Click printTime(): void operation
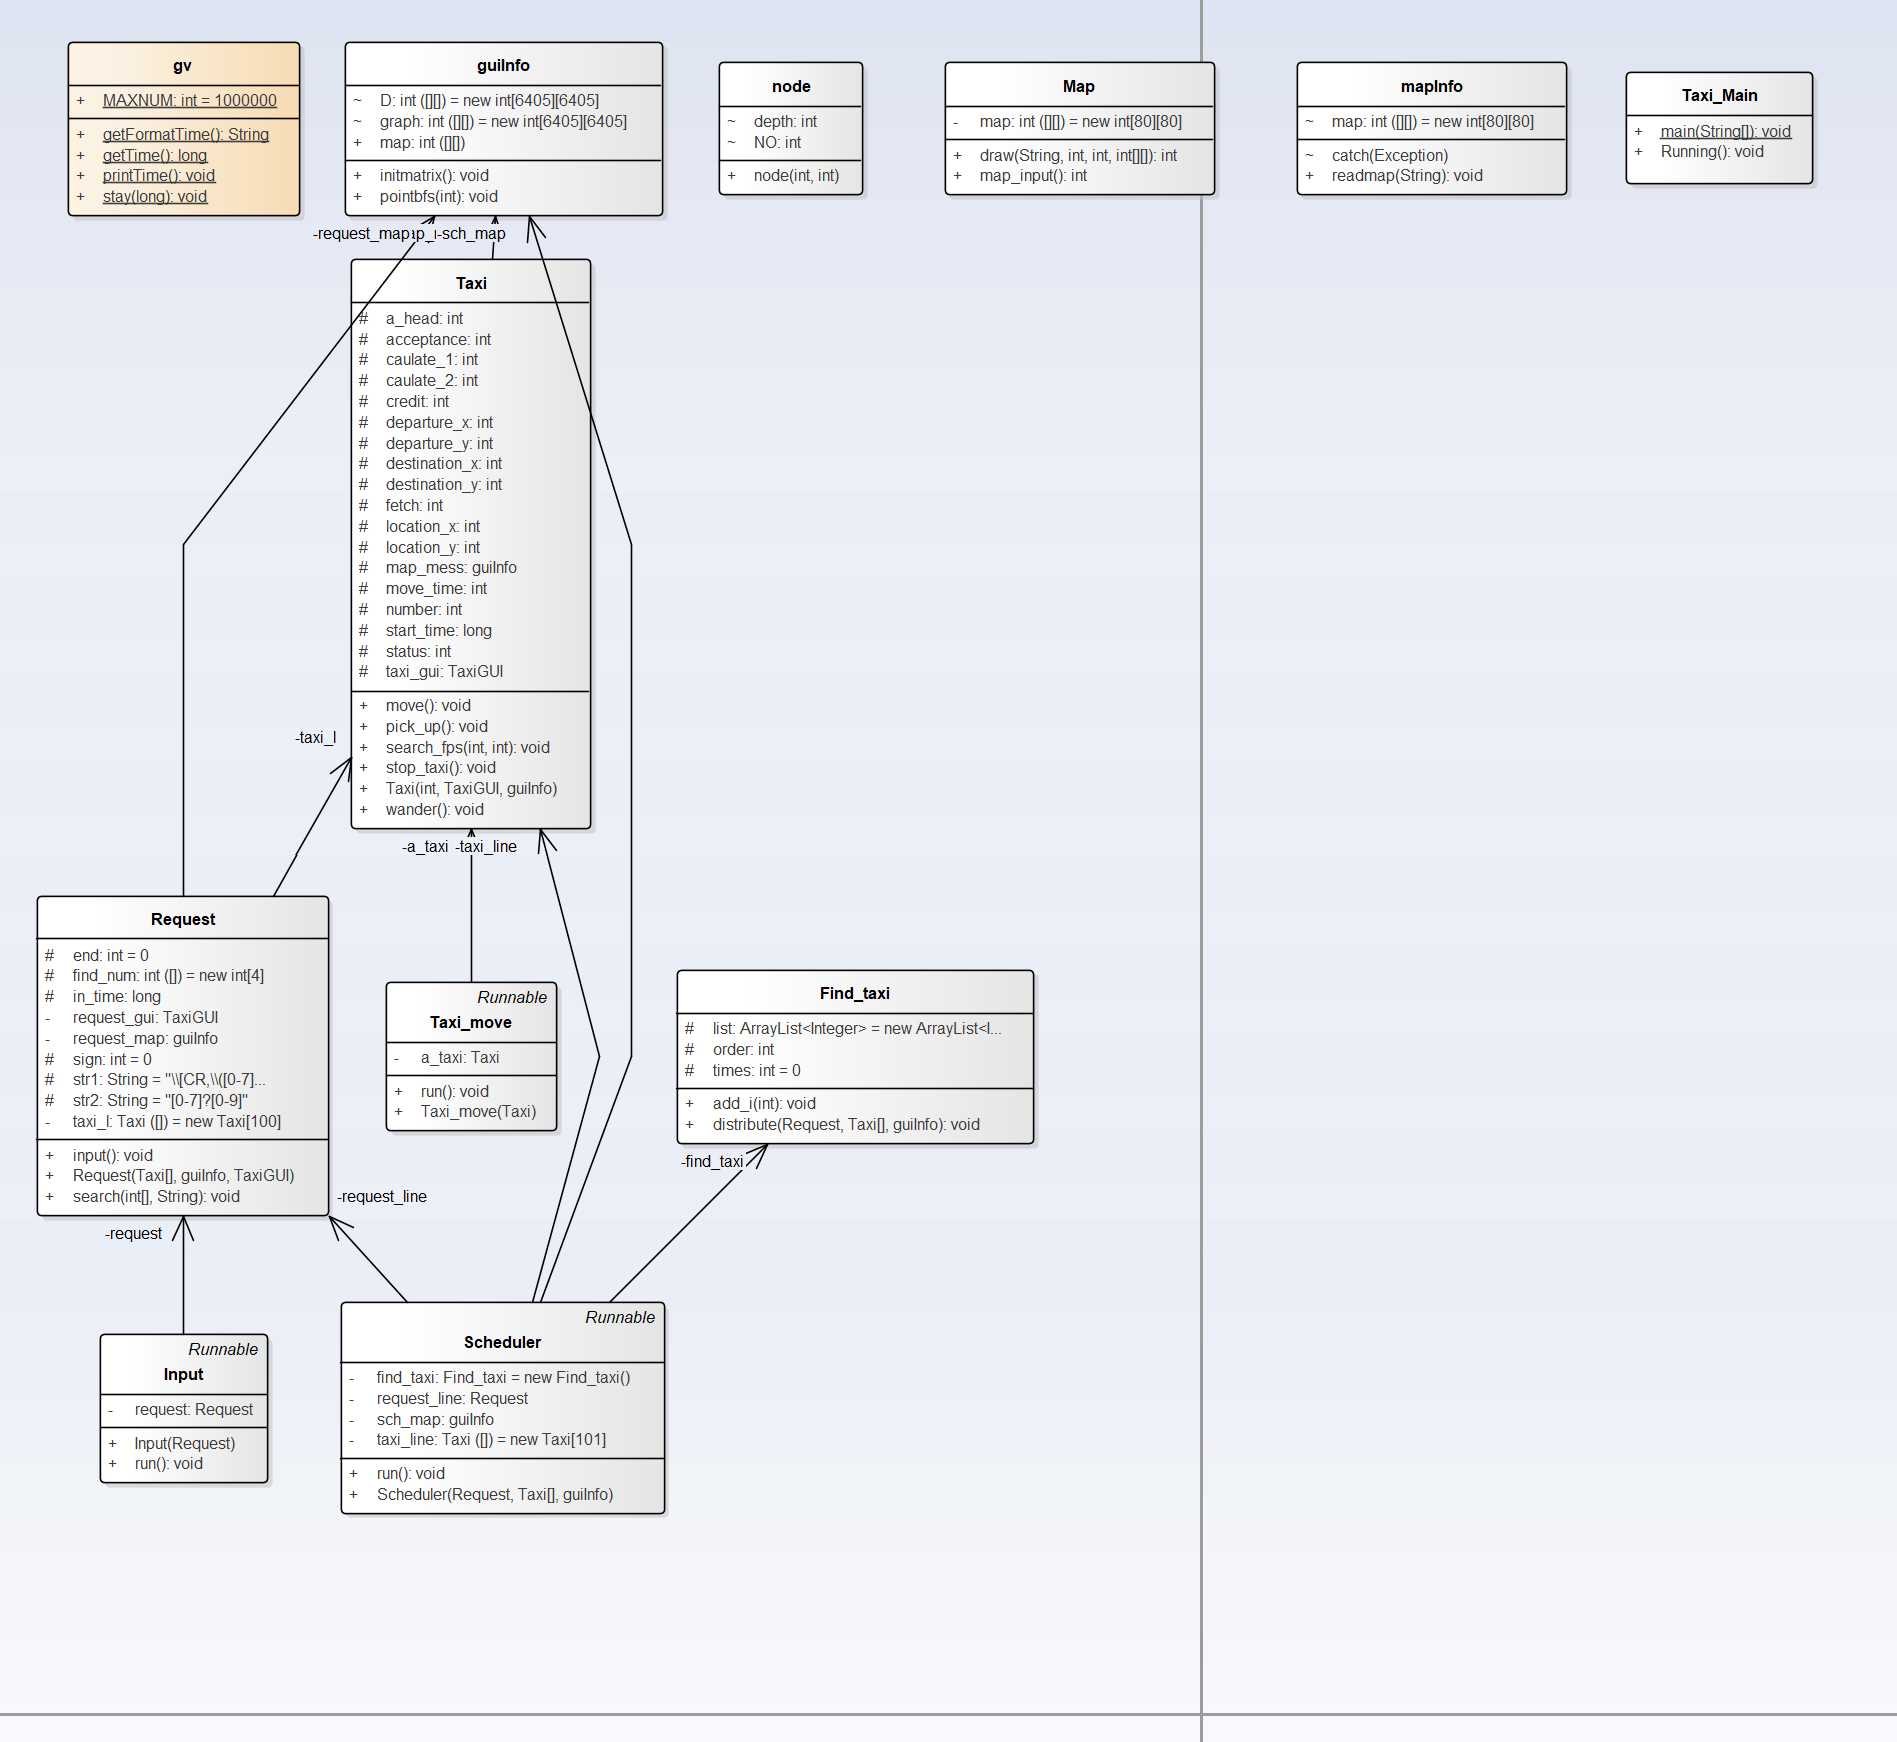 (158, 175)
